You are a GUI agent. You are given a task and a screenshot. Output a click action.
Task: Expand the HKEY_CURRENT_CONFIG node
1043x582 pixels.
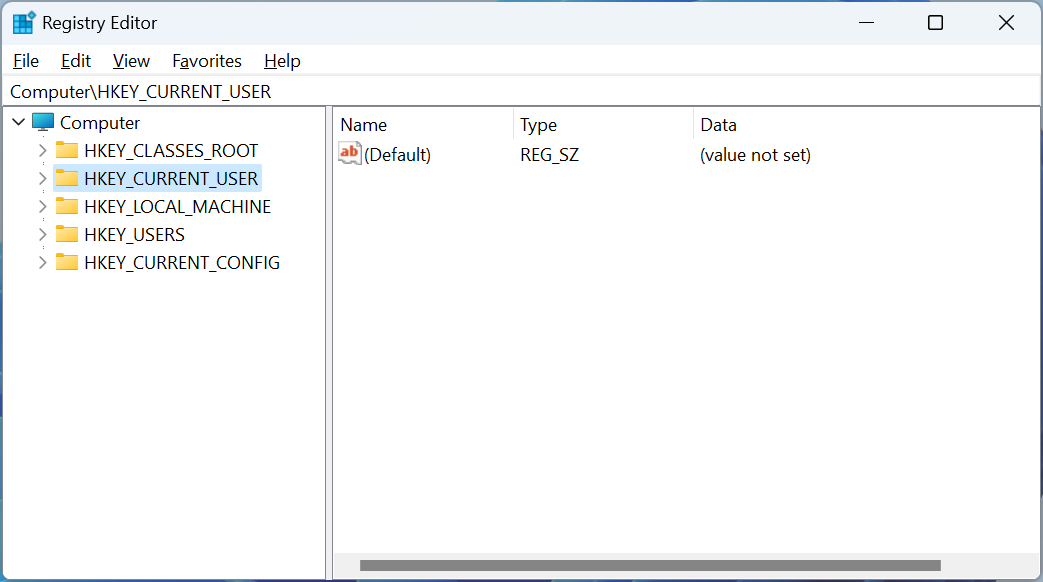tap(42, 262)
